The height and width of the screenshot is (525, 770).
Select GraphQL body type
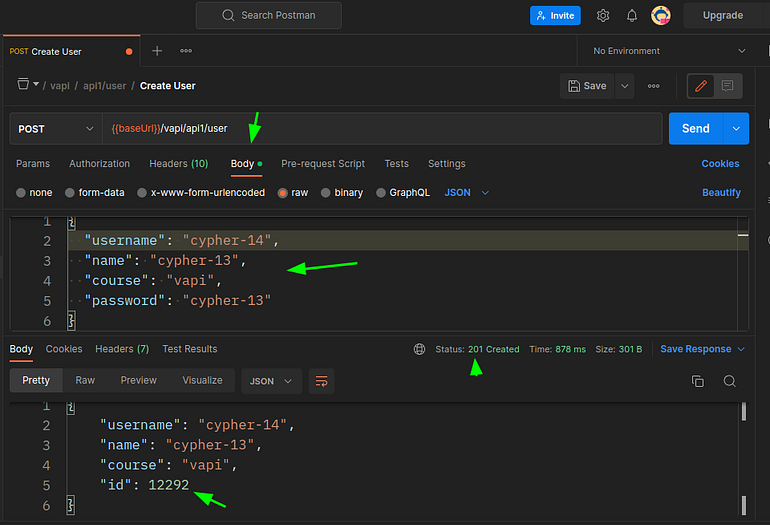click(x=403, y=193)
